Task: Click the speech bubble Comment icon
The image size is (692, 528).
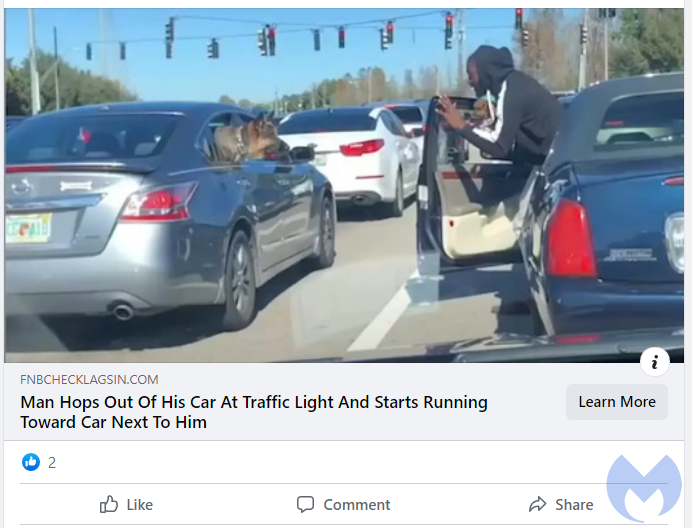Action: coord(305,504)
